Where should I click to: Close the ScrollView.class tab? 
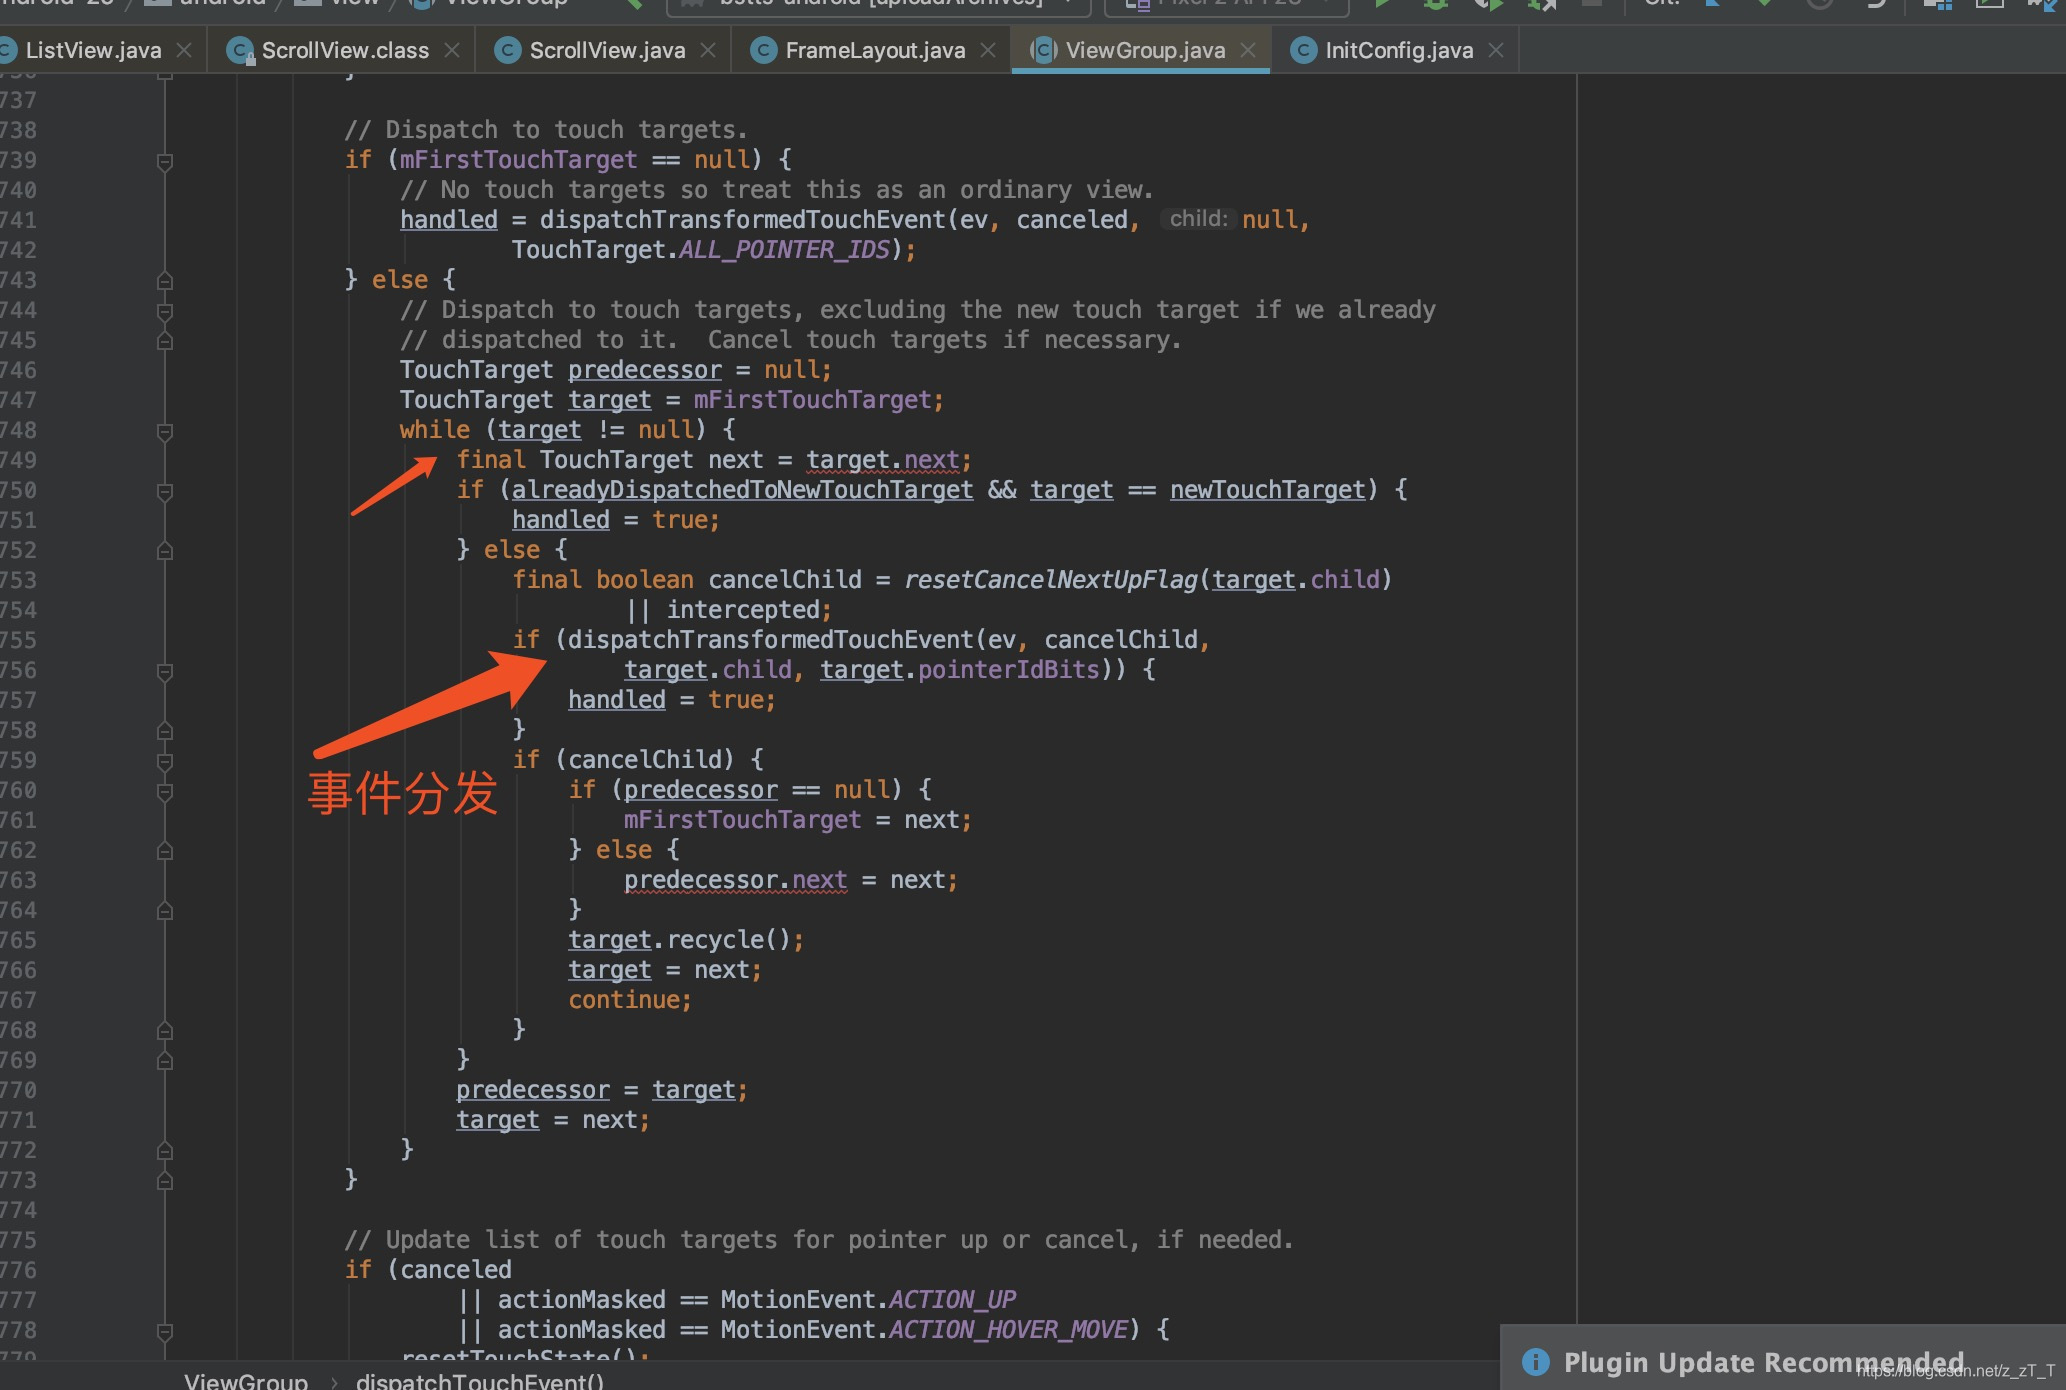(x=452, y=50)
